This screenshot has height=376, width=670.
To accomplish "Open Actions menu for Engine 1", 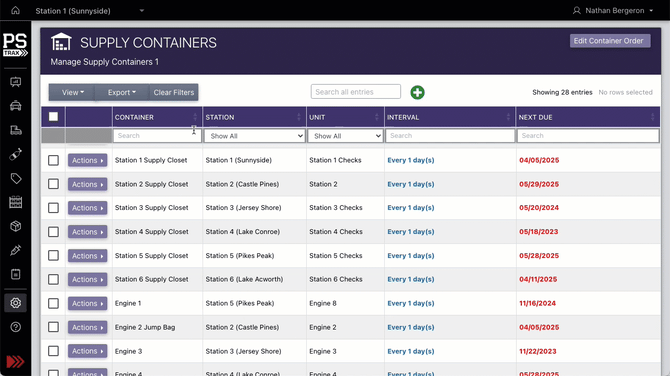I will pos(87,303).
